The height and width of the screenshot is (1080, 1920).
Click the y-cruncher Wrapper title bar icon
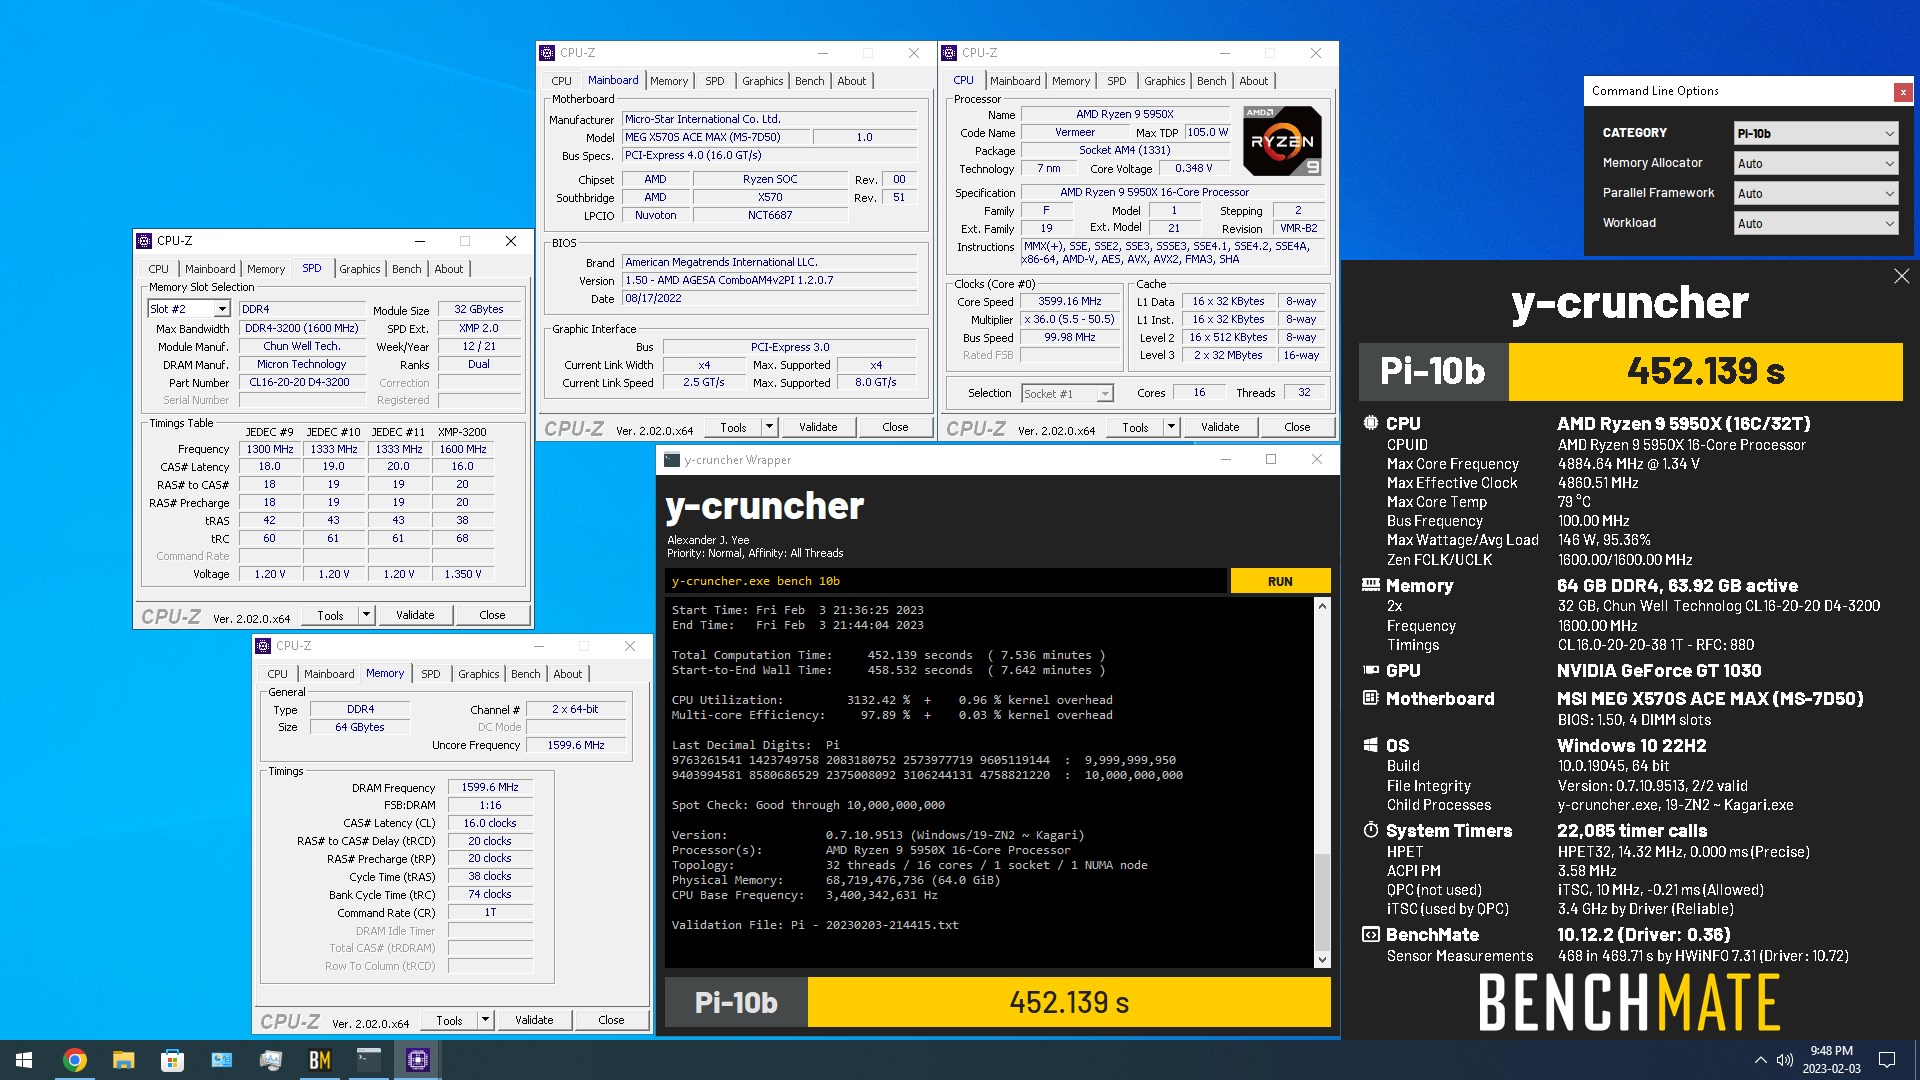tap(672, 460)
